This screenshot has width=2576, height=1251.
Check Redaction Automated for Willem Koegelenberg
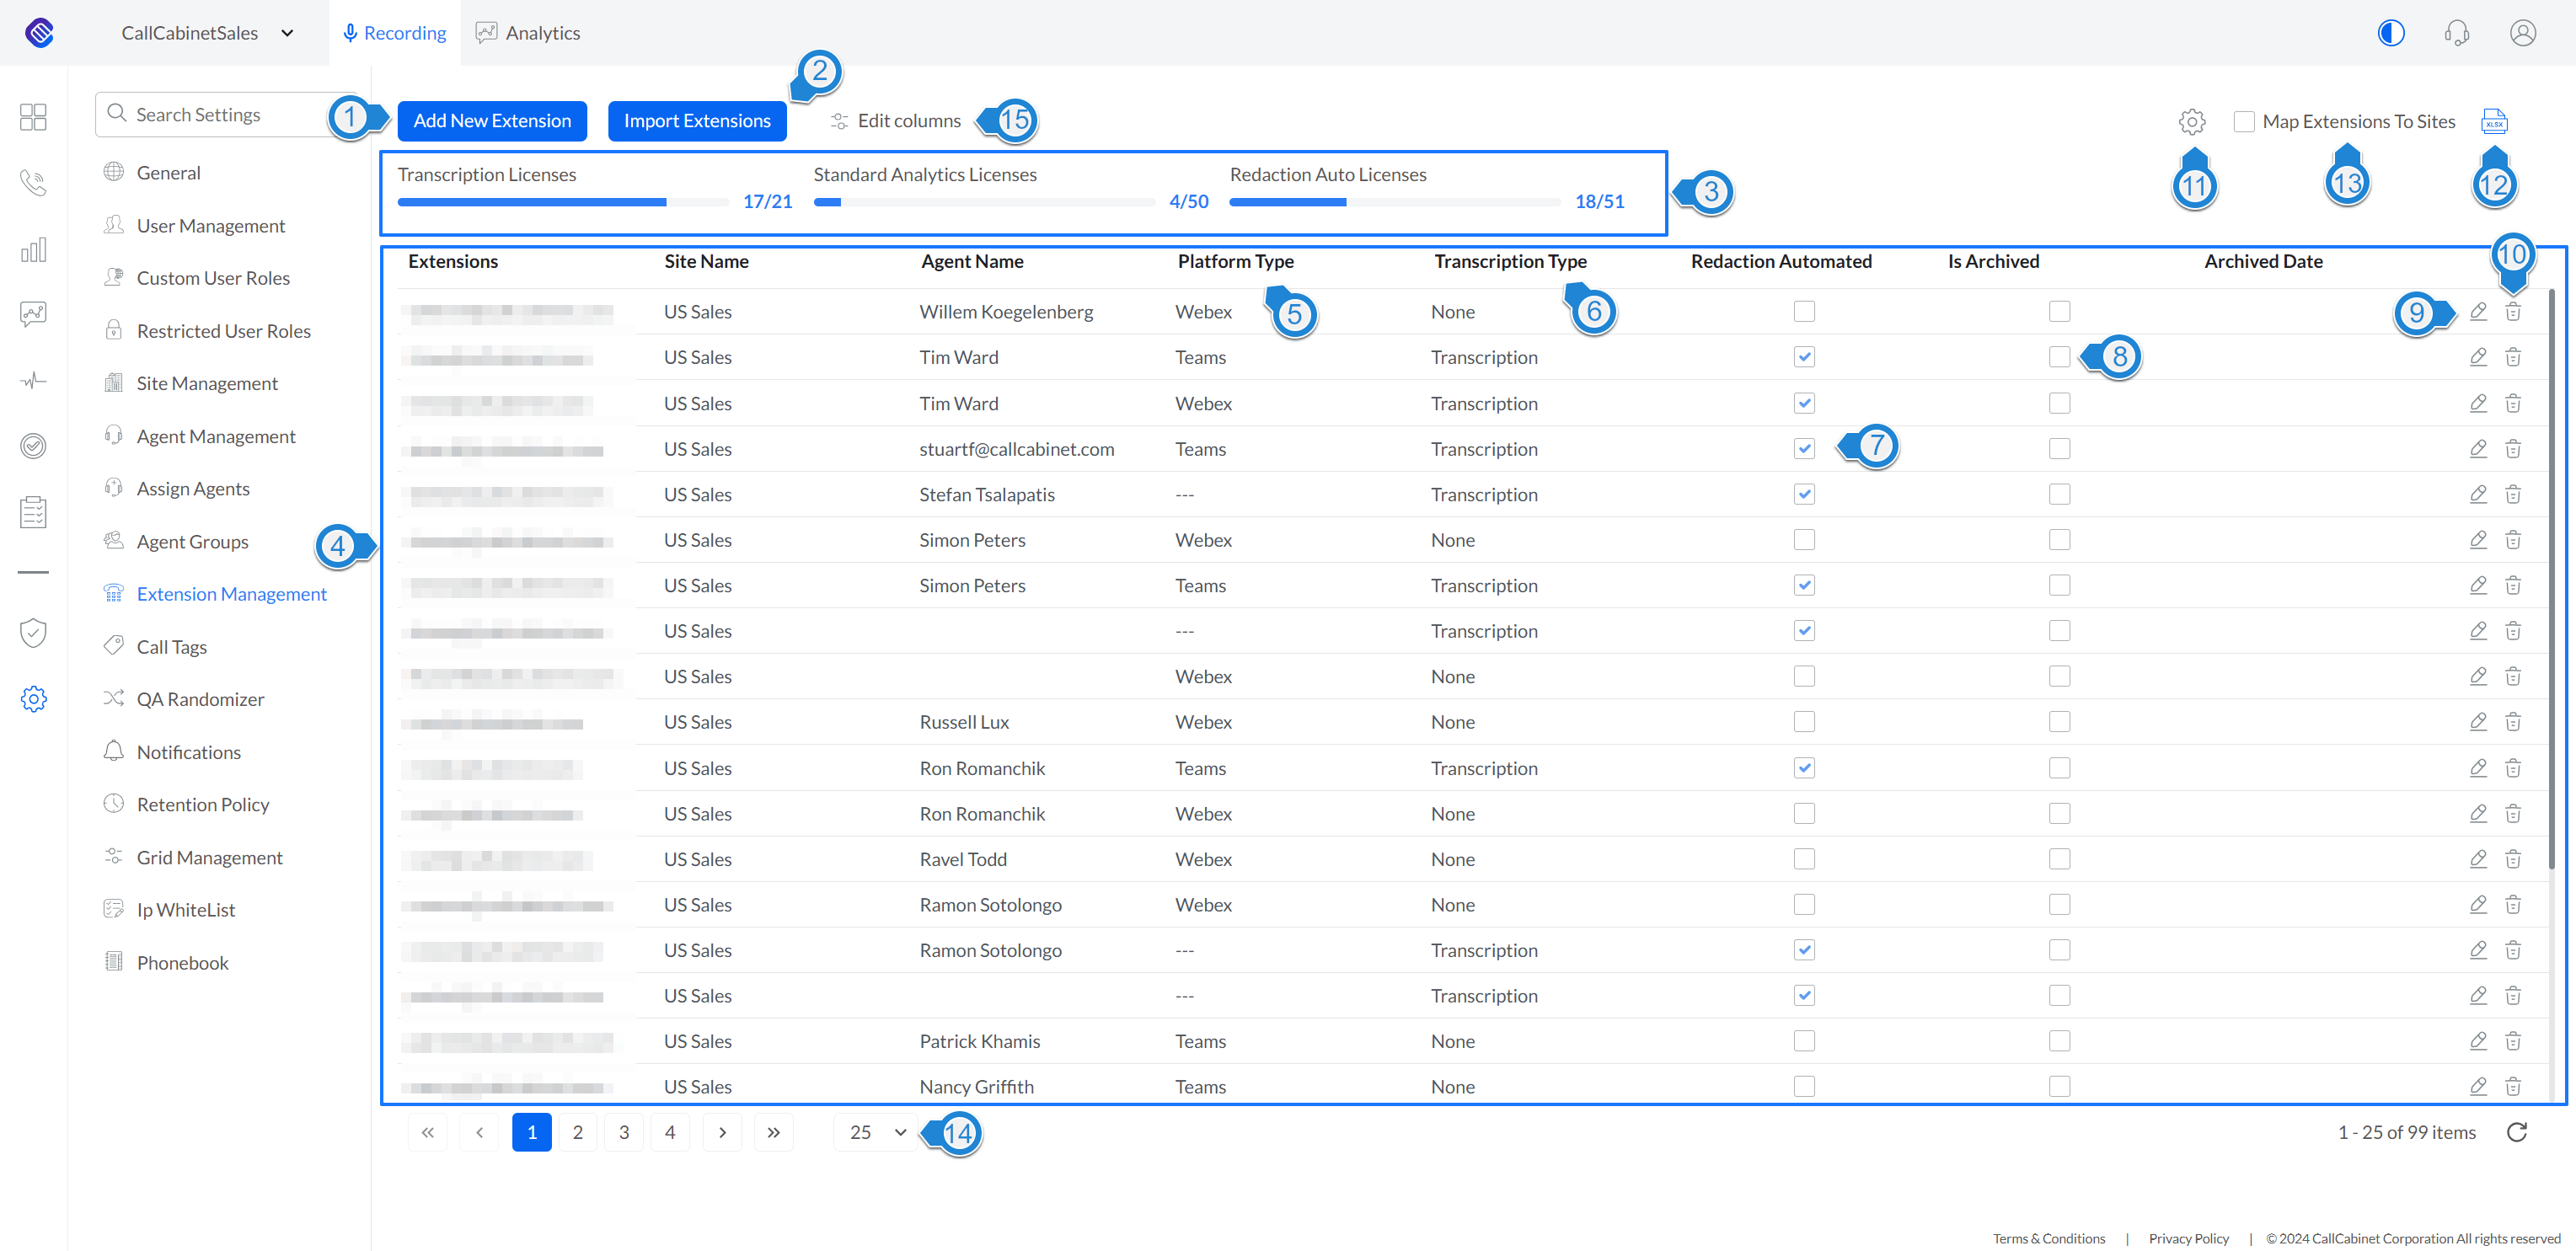point(1804,312)
